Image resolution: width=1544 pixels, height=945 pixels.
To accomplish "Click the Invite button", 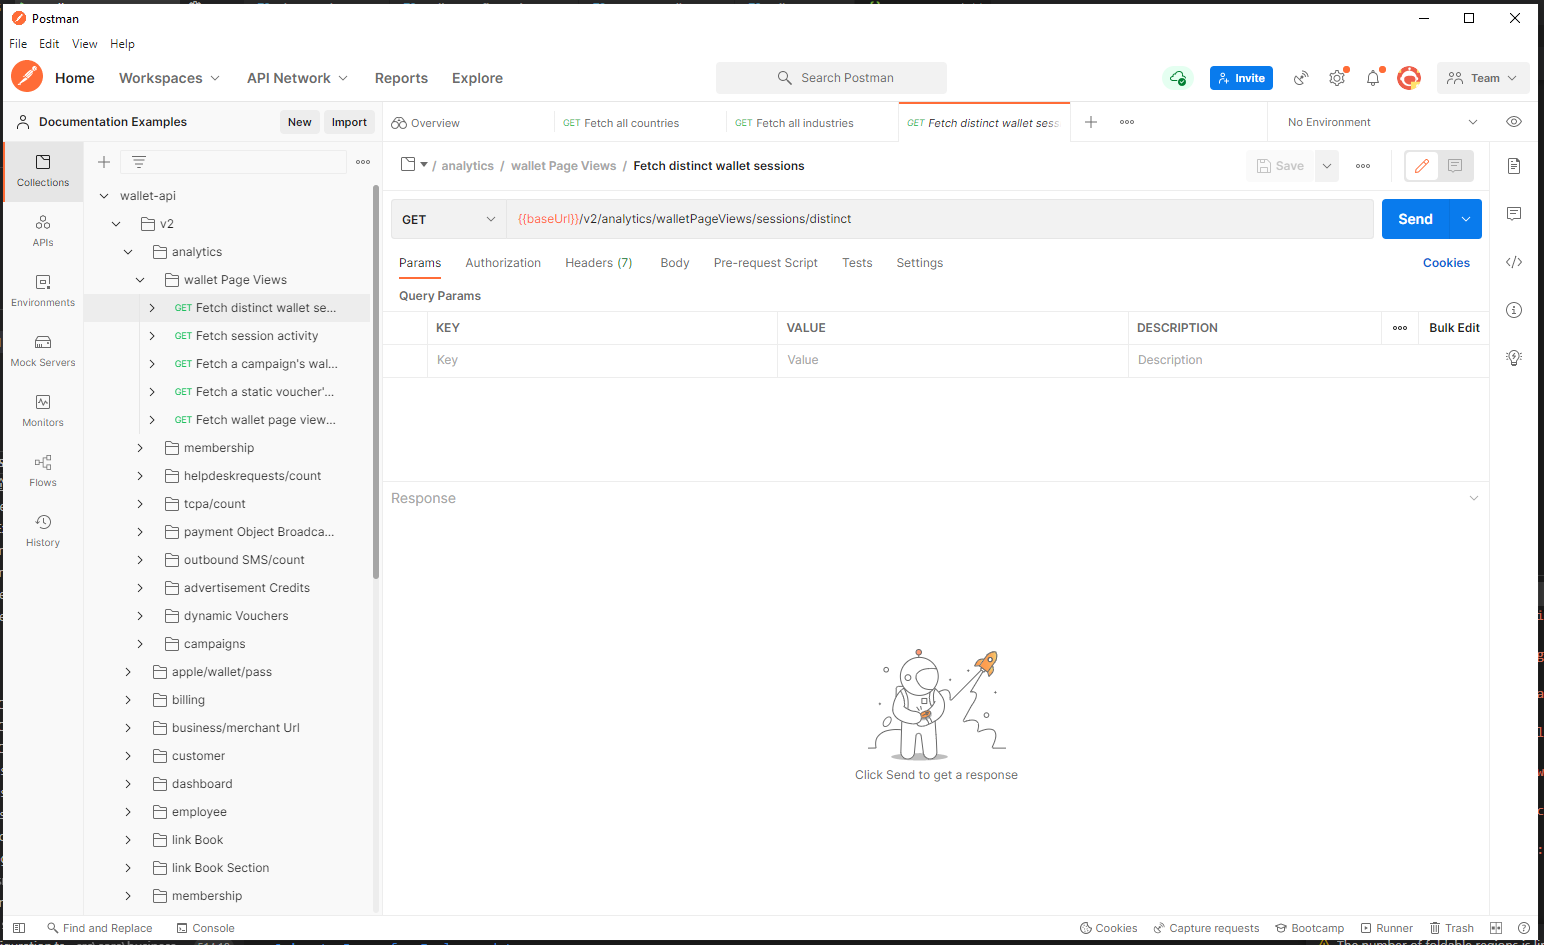I will (1241, 78).
